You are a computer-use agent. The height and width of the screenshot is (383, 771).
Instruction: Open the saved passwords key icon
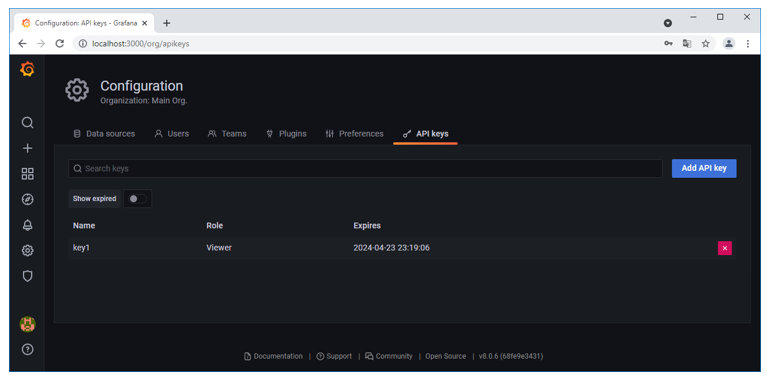668,44
